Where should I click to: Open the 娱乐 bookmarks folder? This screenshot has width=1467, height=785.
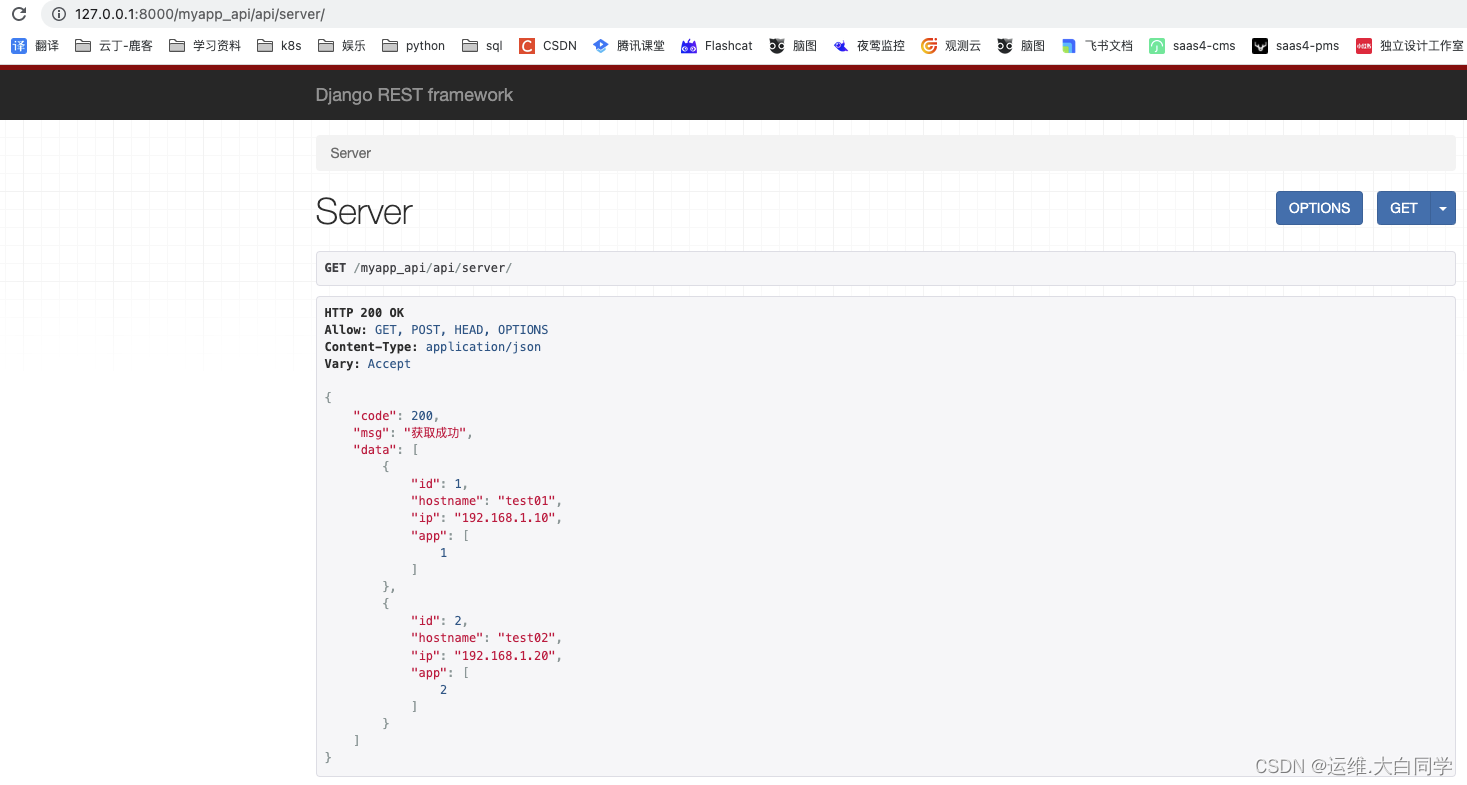(x=342, y=45)
